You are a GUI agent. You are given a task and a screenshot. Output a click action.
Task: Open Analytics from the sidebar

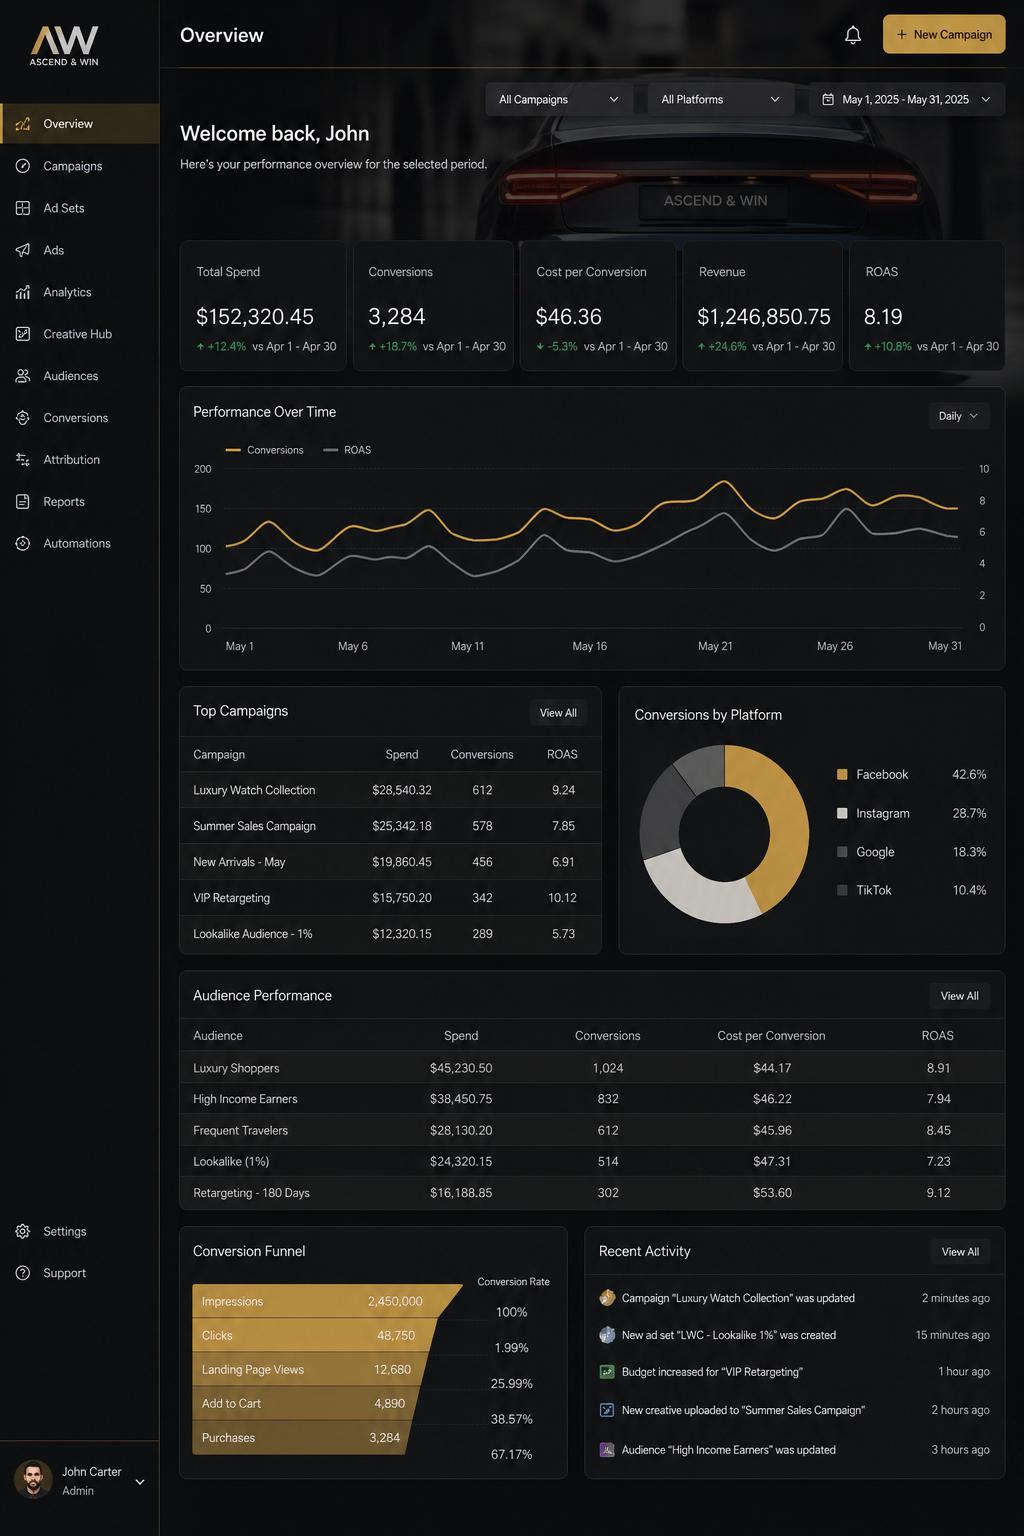coord(79,292)
